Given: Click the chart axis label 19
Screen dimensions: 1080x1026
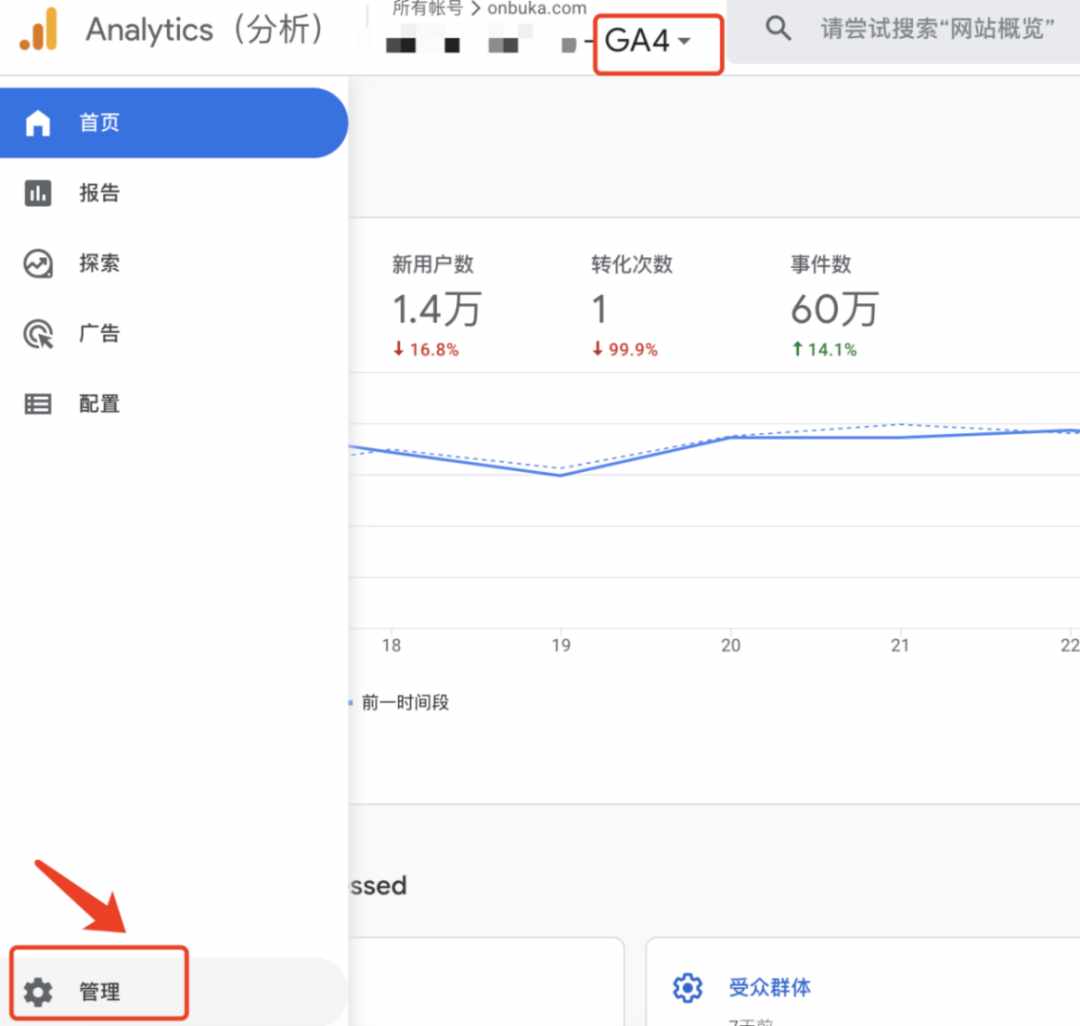Looking at the screenshot, I should [x=561, y=645].
